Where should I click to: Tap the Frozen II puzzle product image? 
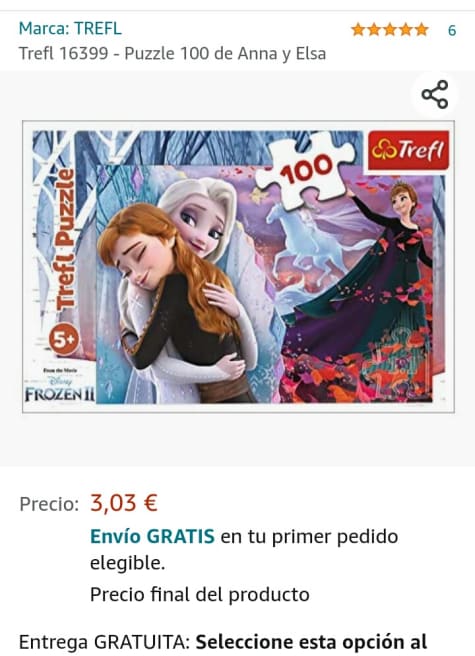pos(238,266)
